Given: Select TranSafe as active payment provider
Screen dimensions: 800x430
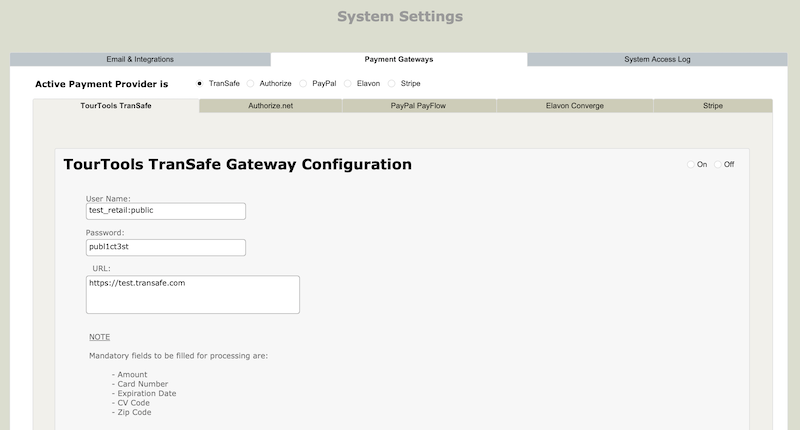Looking at the screenshot, I should [200, 83].
